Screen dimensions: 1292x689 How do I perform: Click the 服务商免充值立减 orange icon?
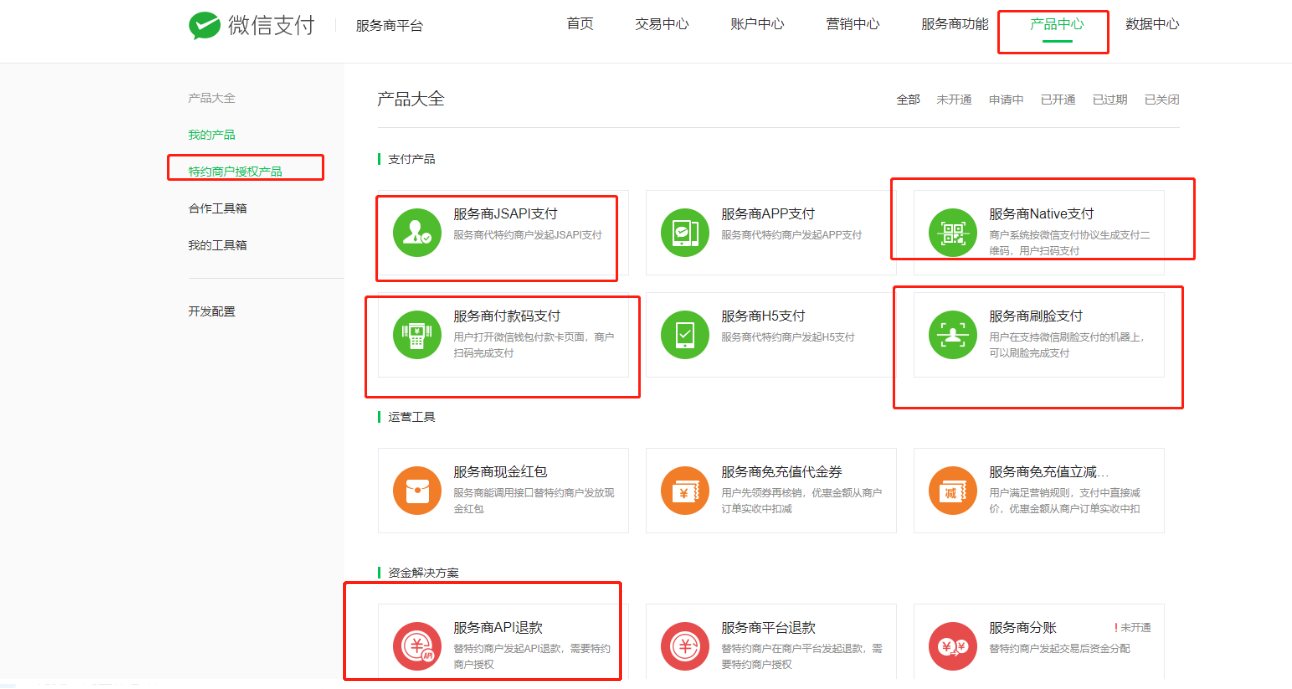click(953, 491)
